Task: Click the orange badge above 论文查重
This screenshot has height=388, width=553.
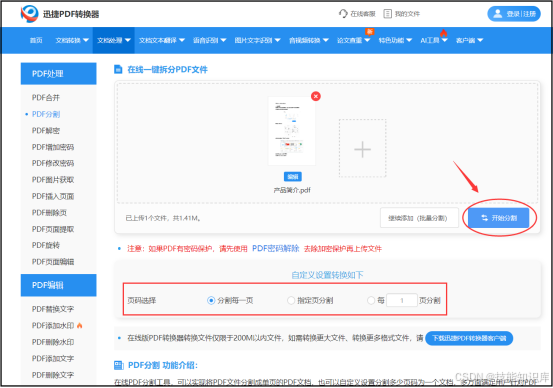Action: (x=369, y=32)
